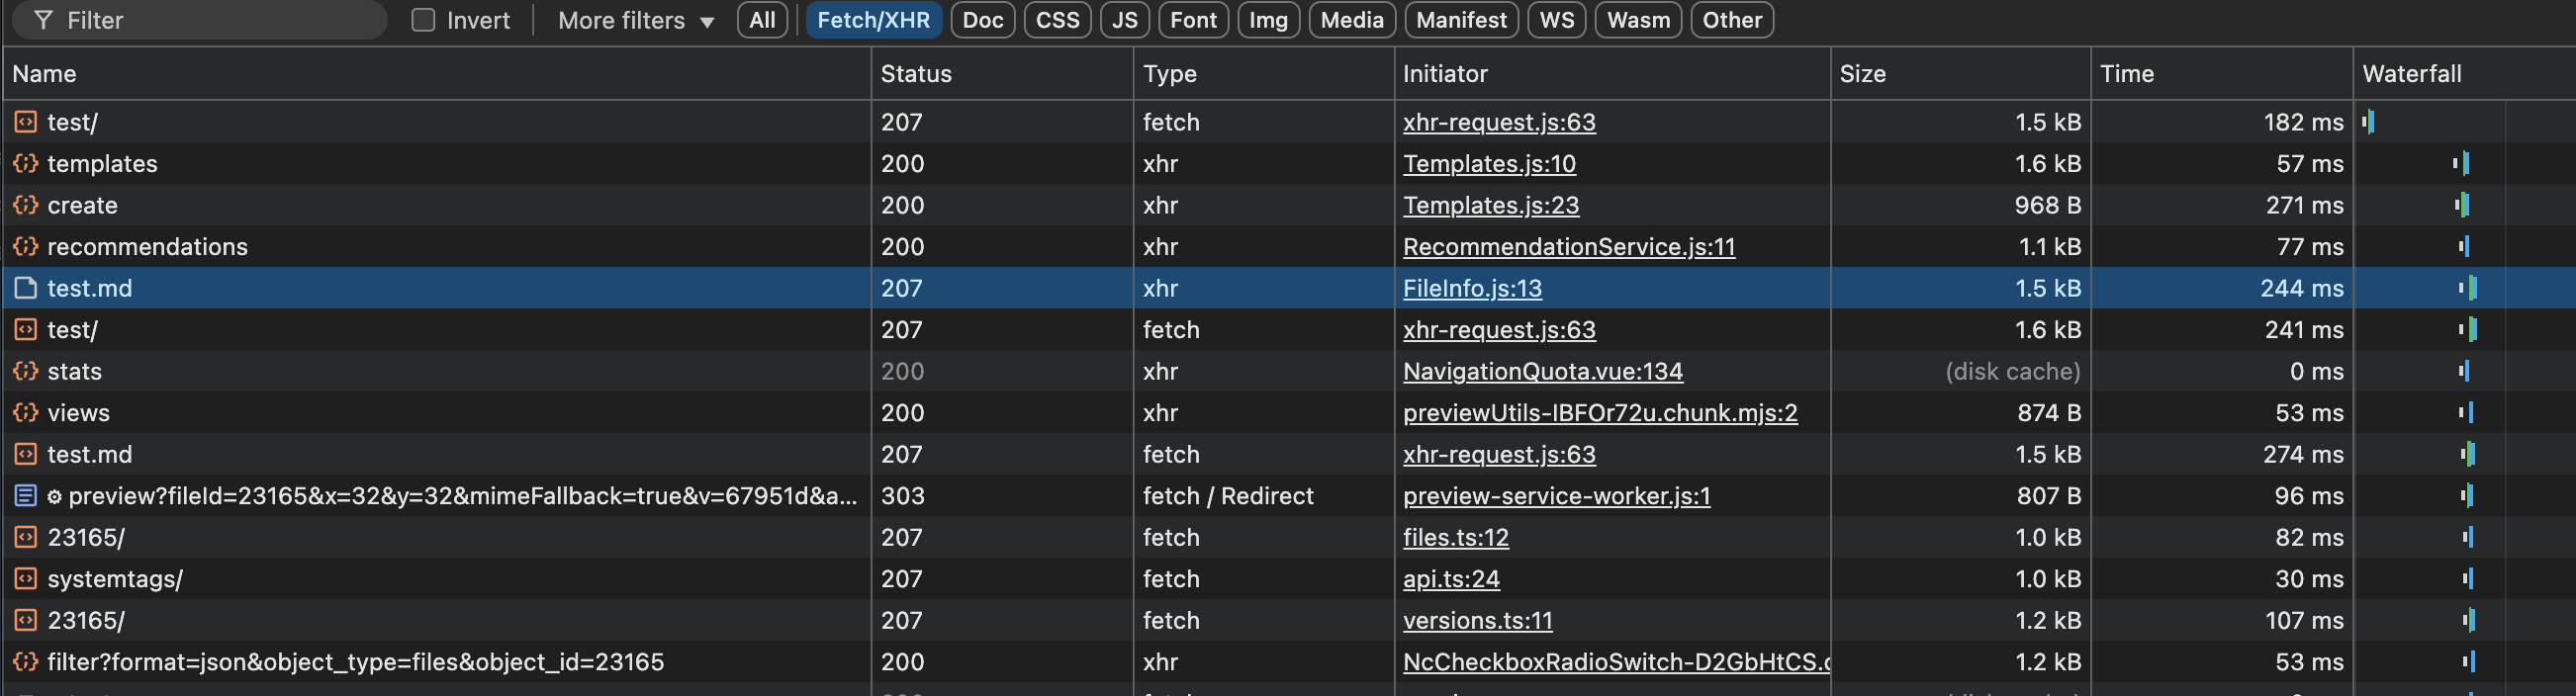The height and width of the screenshot is (696, 2576).
Task: Click the icon next to recommendations request
Action: point(25,247)
